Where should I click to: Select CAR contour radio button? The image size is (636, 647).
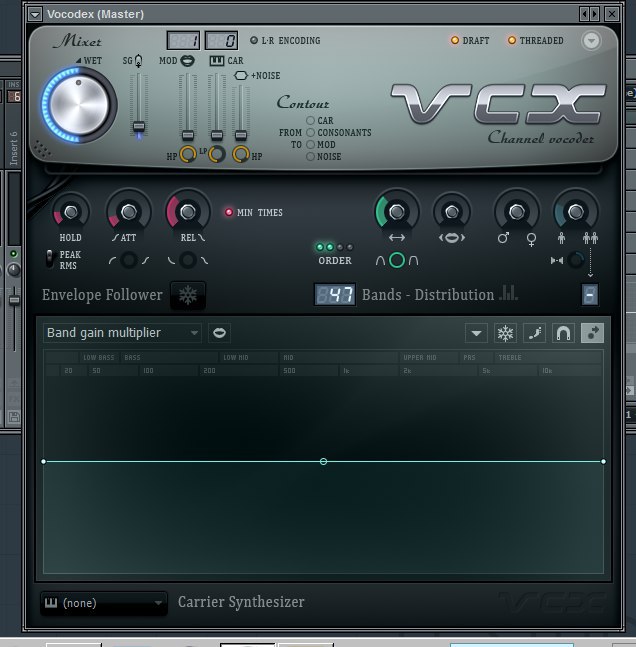point(310,120)
